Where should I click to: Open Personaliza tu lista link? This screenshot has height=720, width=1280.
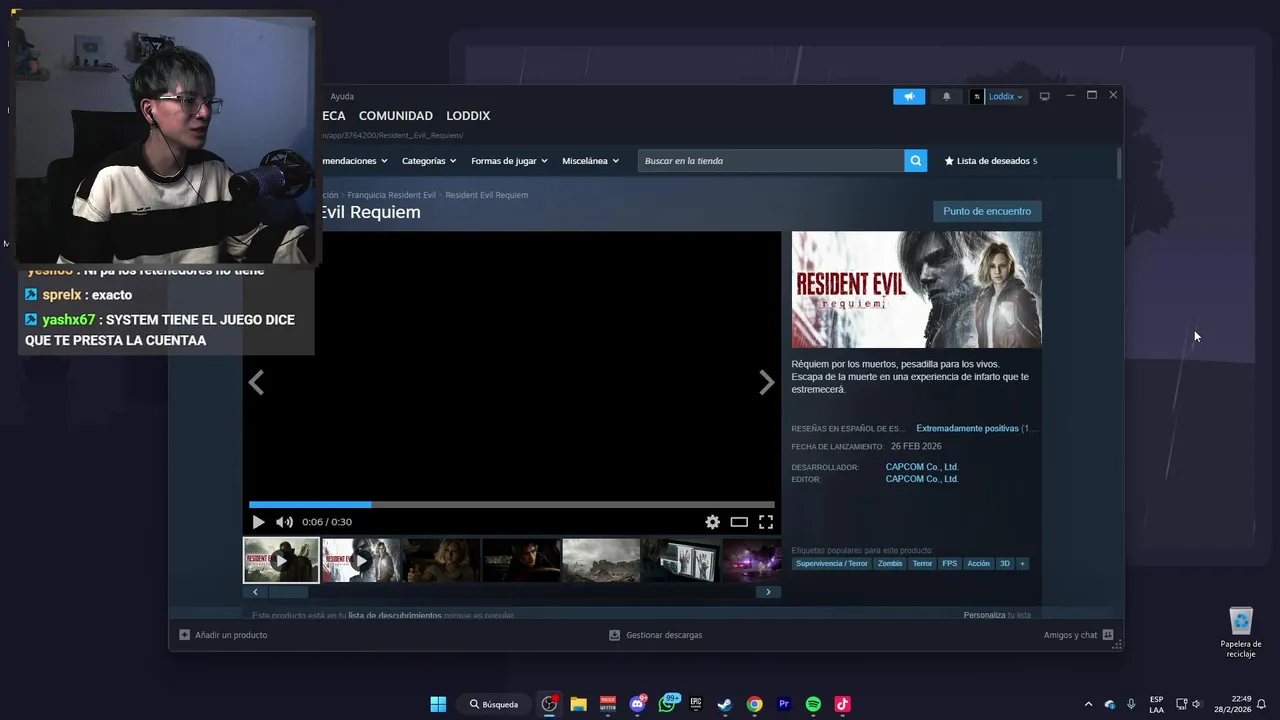(x=997, y=615)
